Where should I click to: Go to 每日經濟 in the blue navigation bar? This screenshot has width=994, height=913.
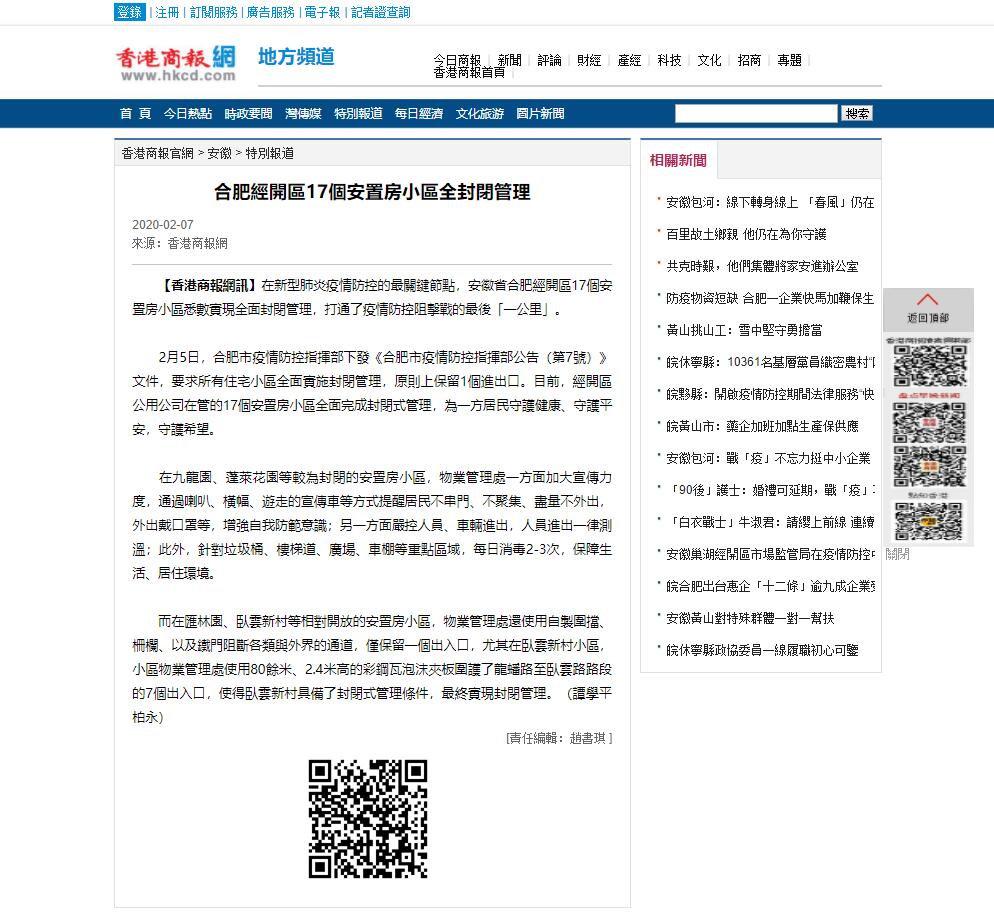pyautogui.click(x=418, y=114)
